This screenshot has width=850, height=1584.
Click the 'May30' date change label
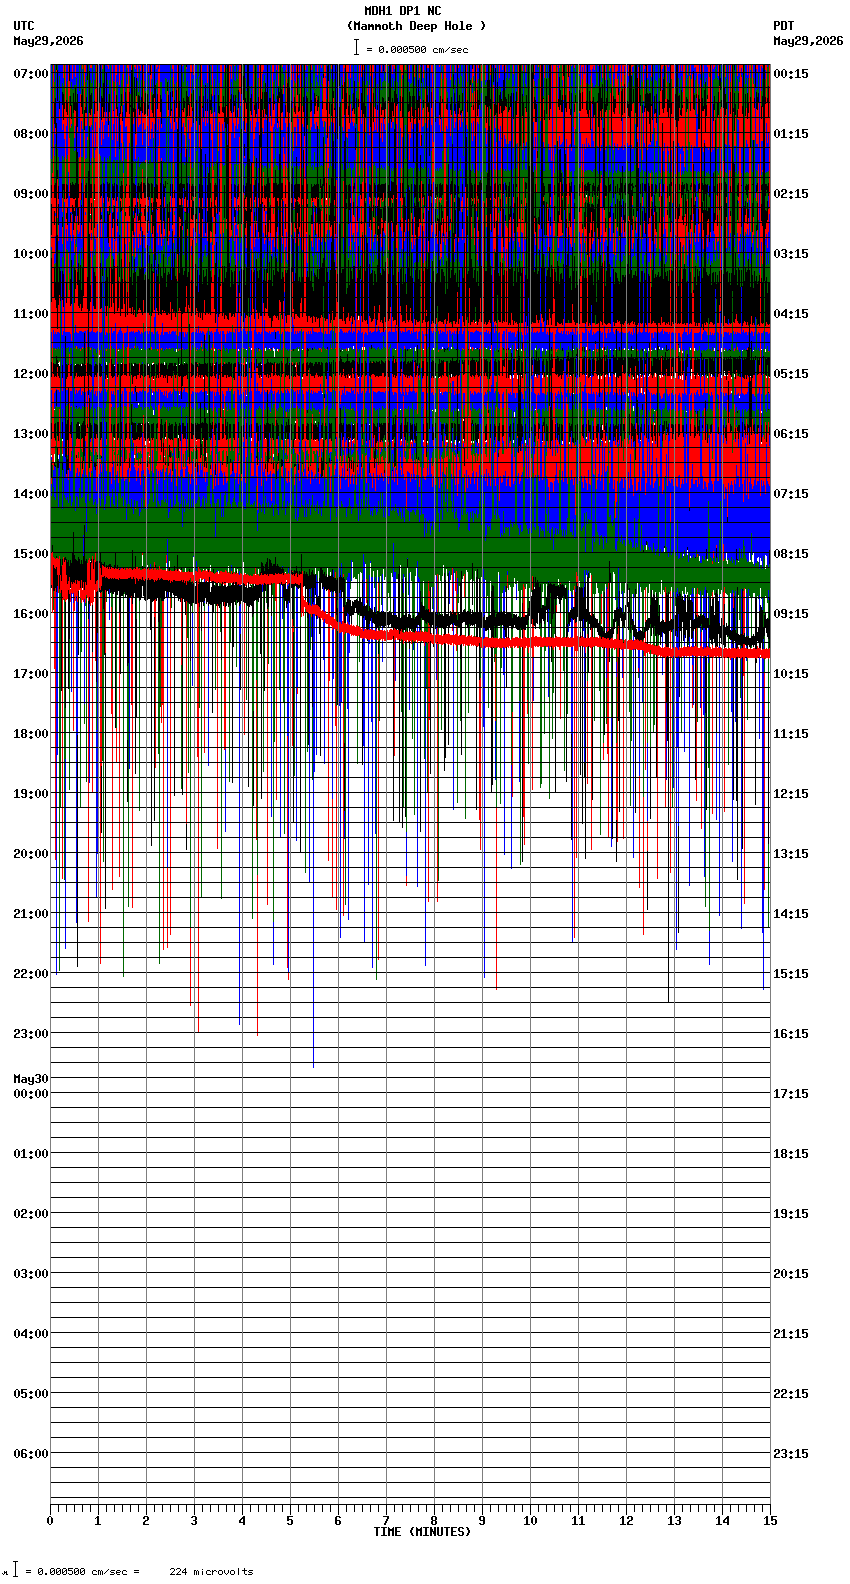[x=31, y=1079]
